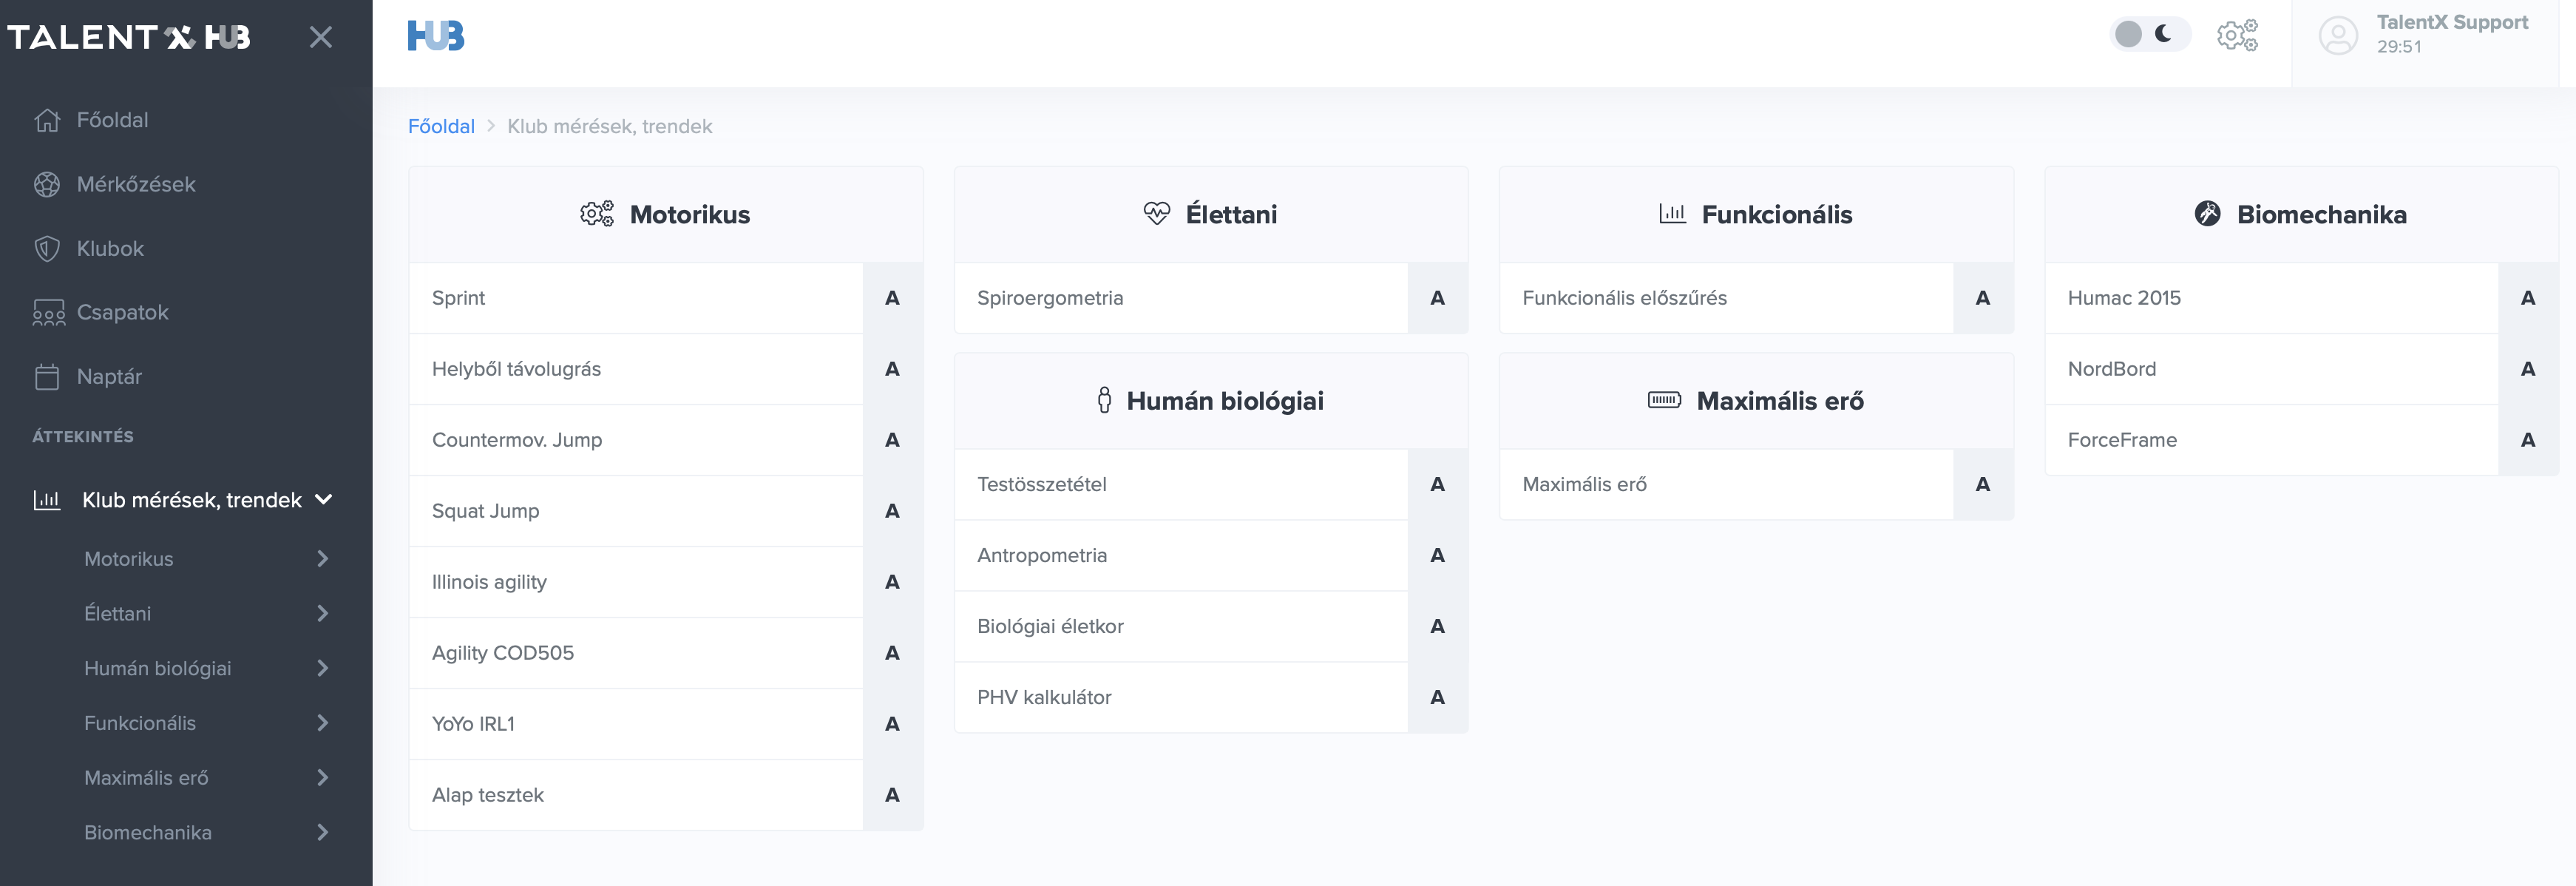This screenshot has height=886, width=2576.
Task: Expand Motorikus submenu chevron
Action: tap(322, 559)
